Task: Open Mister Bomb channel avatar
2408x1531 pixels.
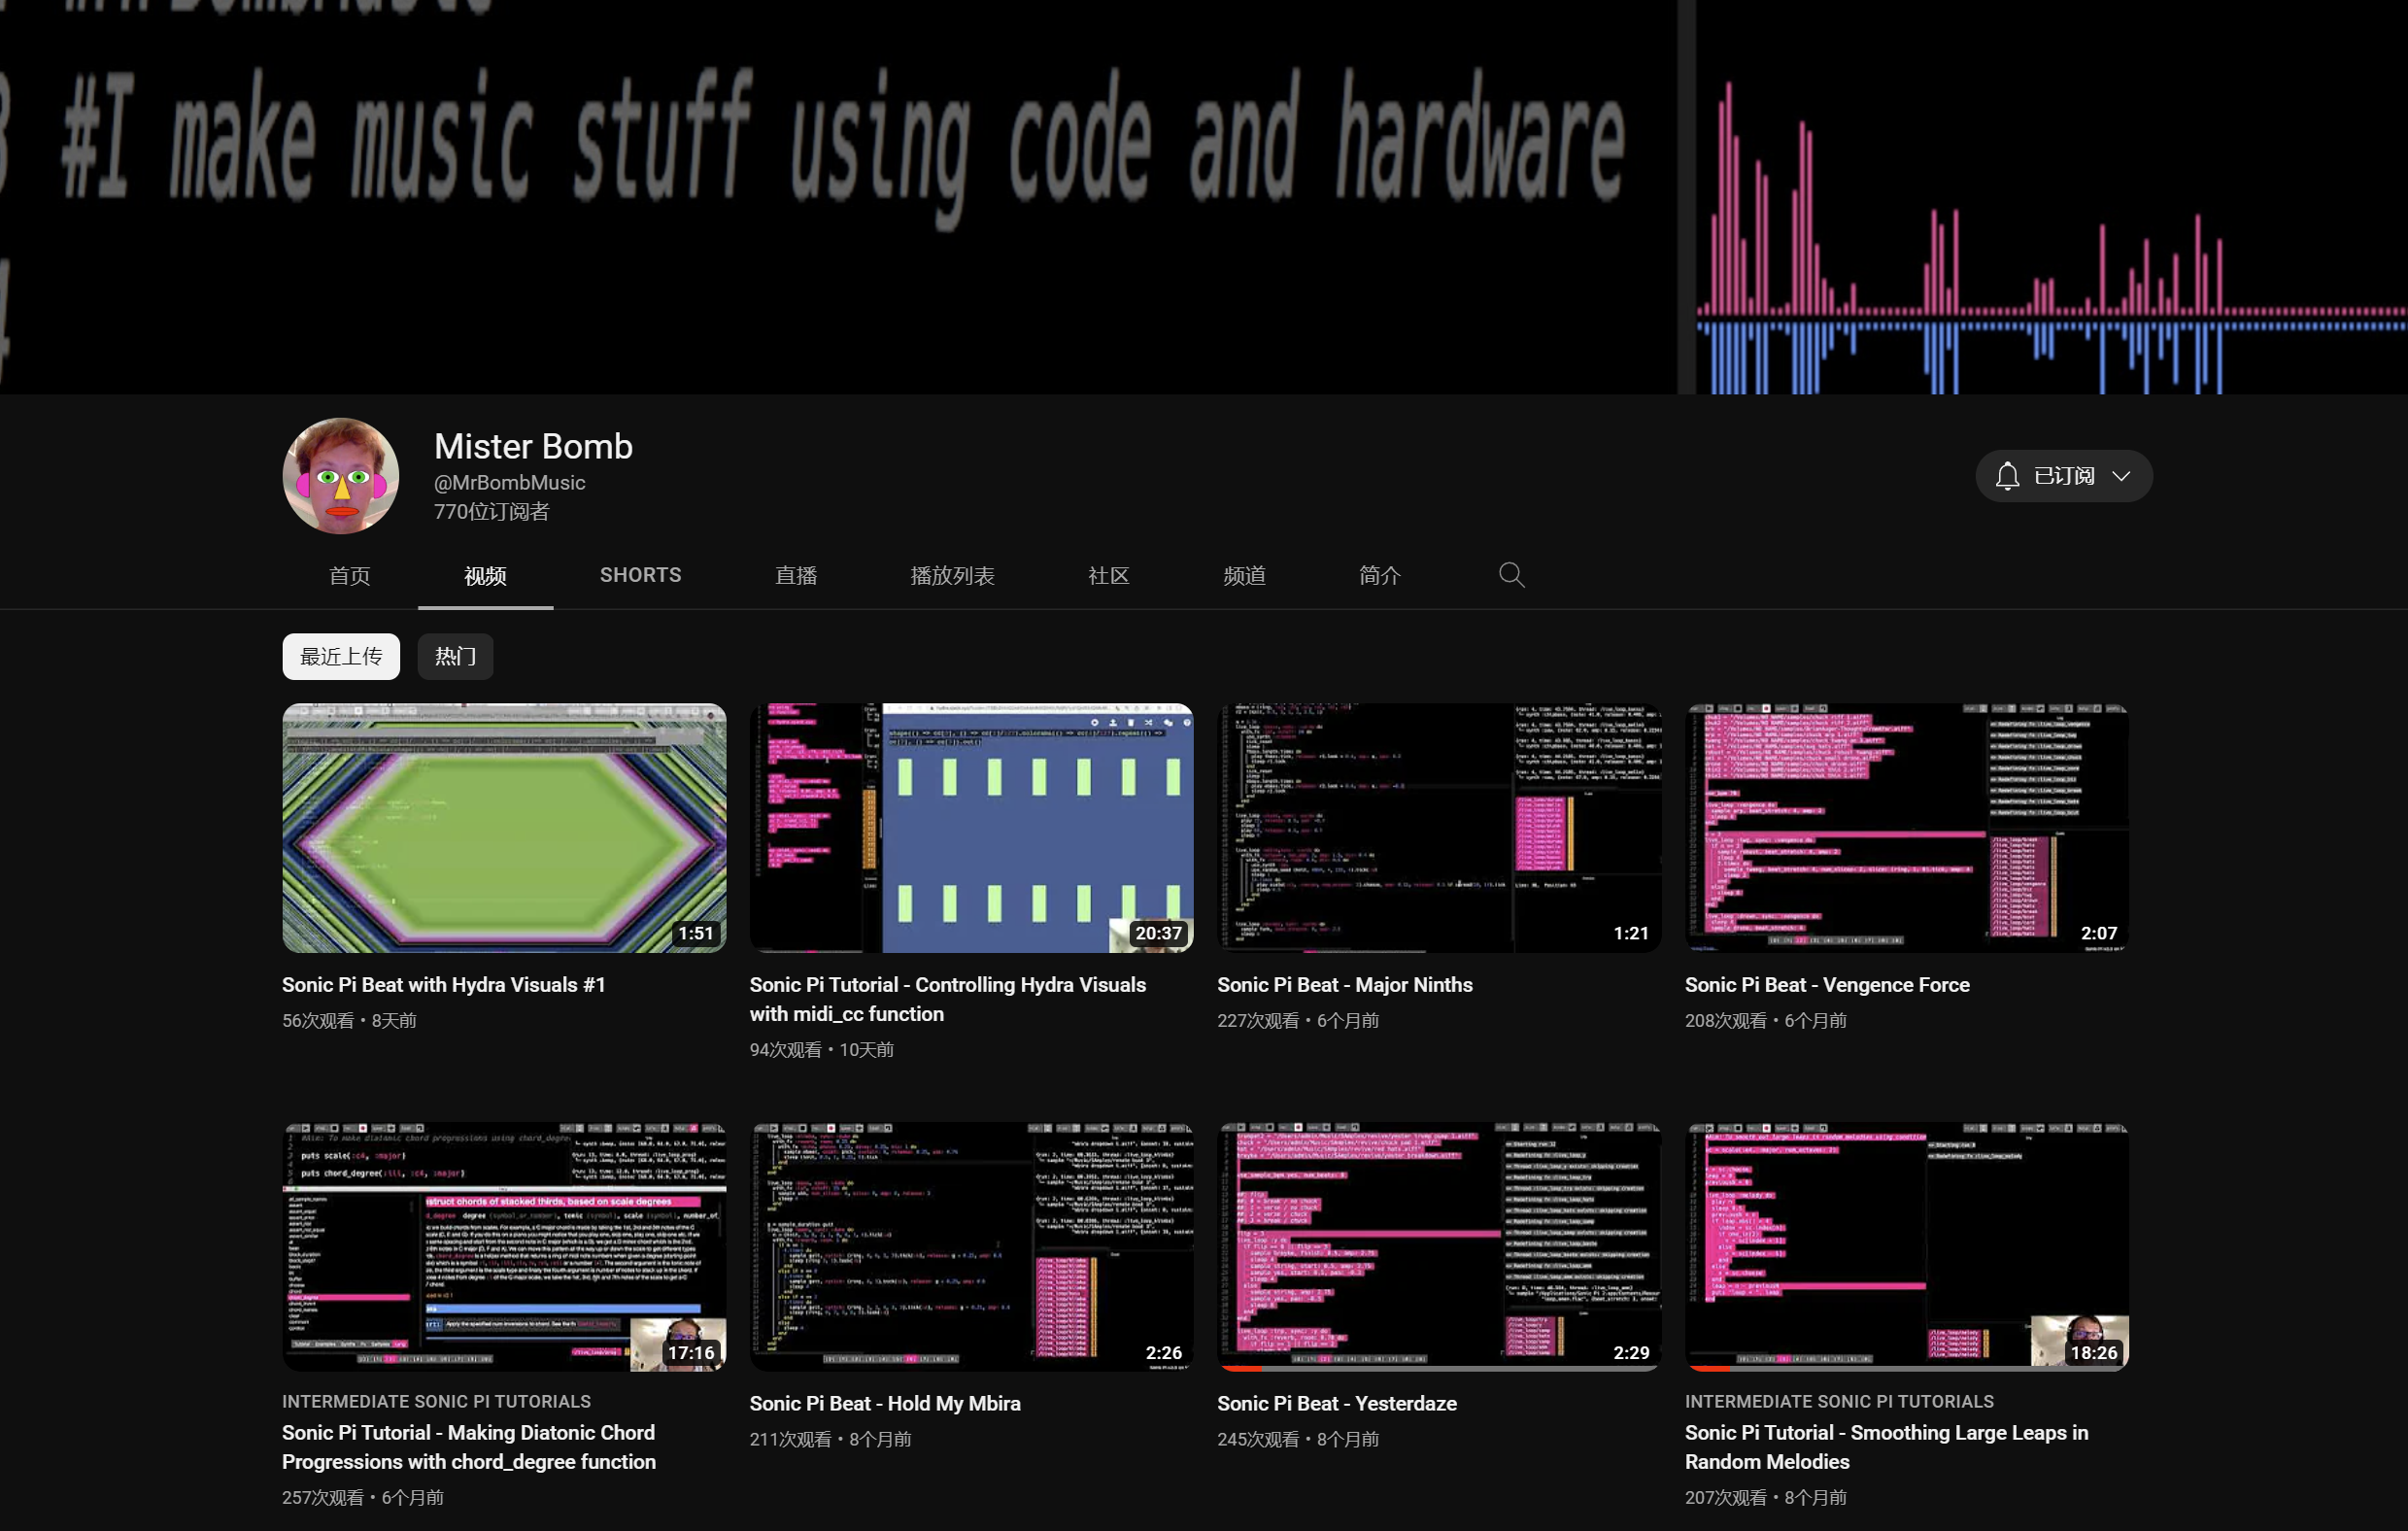Action: coord(341,476)
